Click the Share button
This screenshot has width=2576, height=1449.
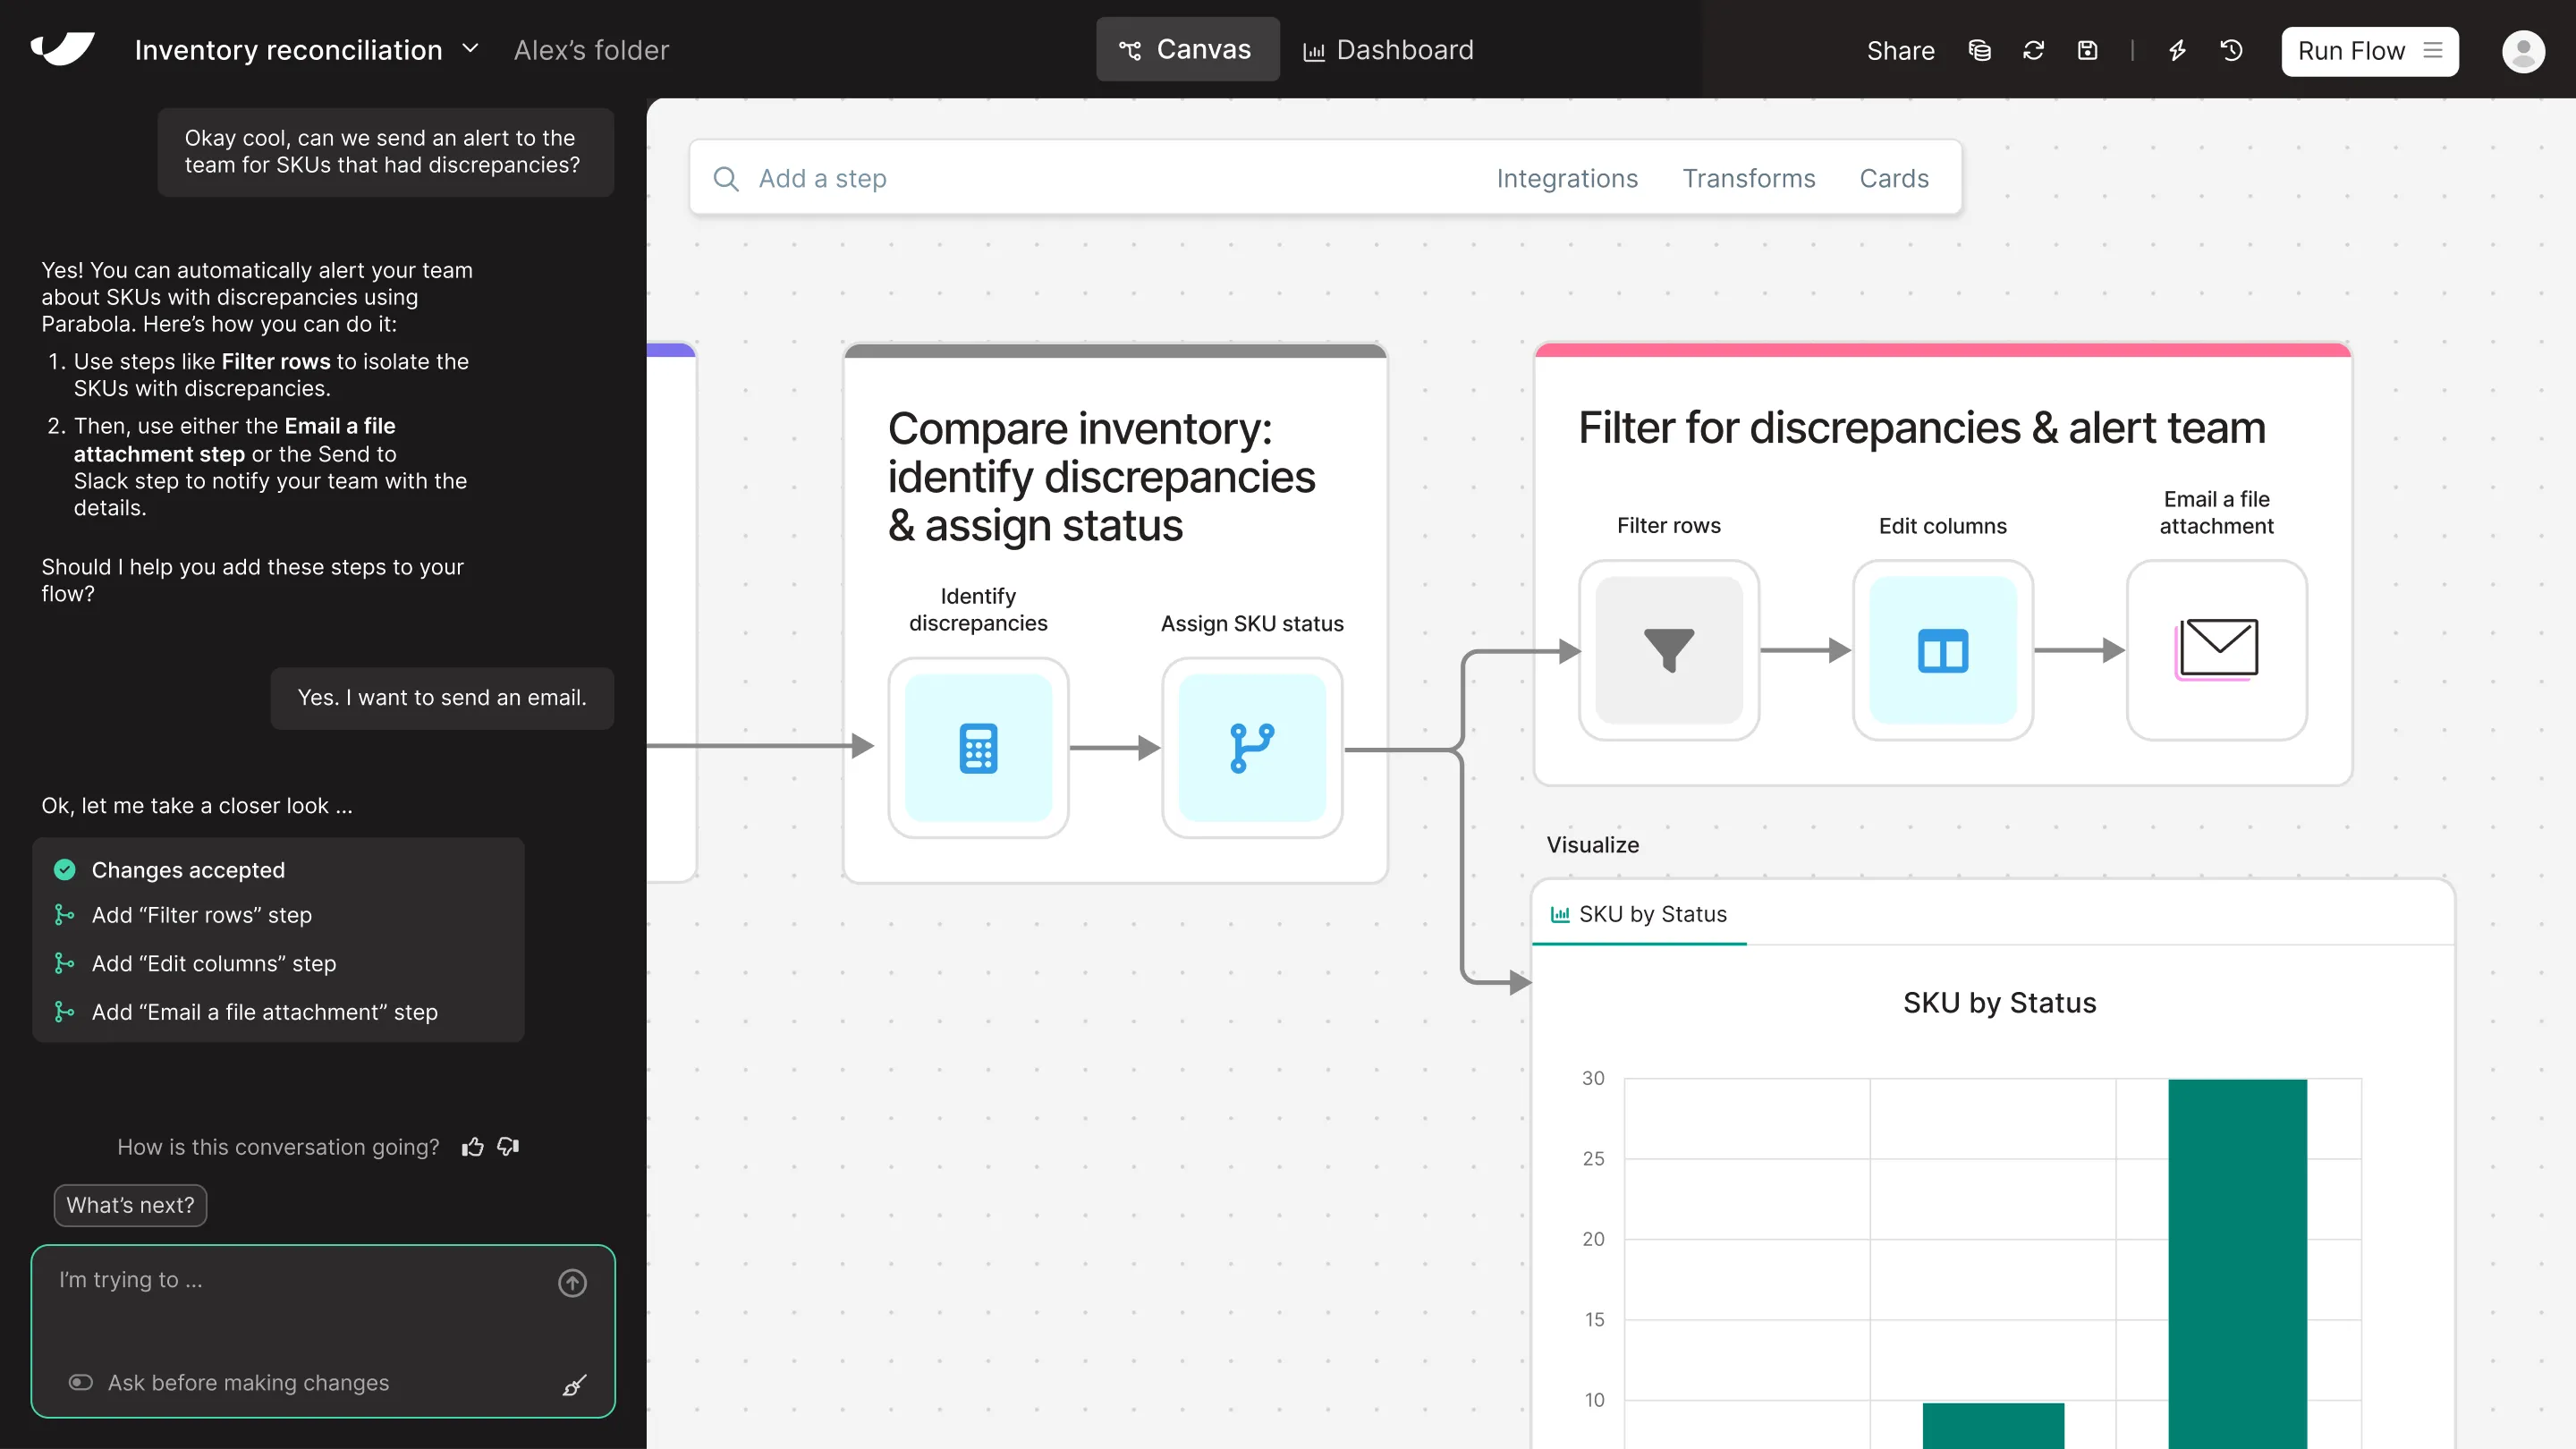pos(1900,50)
